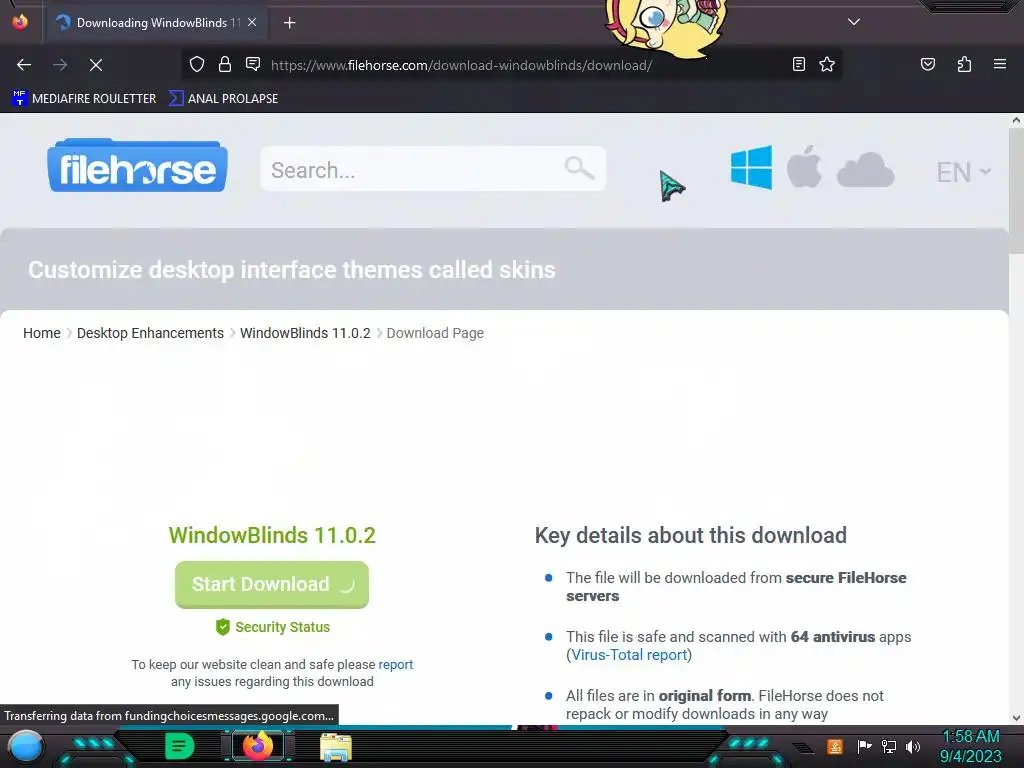Open Action Center flag tray icon

coord(864,746)
